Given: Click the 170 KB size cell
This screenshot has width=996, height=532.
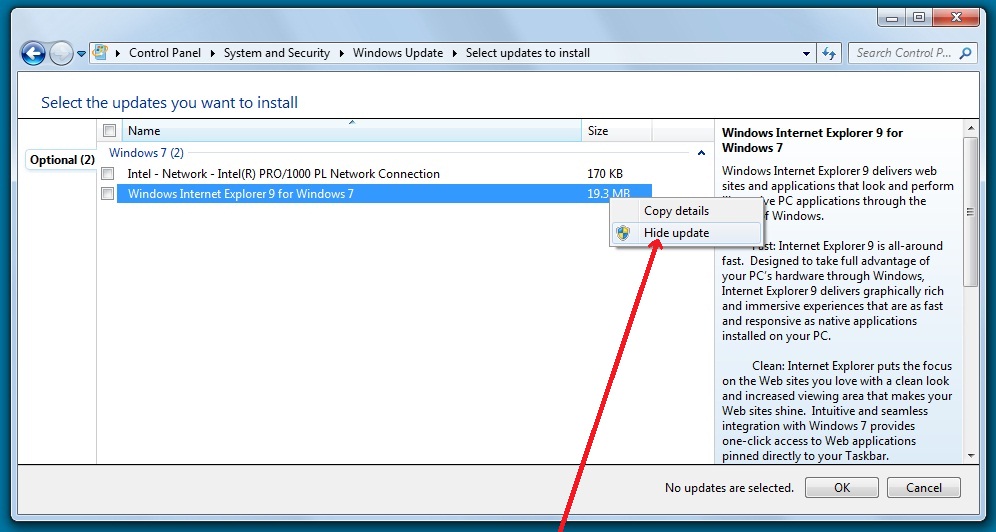Looking at the screenshot, I should click(605, 173).
